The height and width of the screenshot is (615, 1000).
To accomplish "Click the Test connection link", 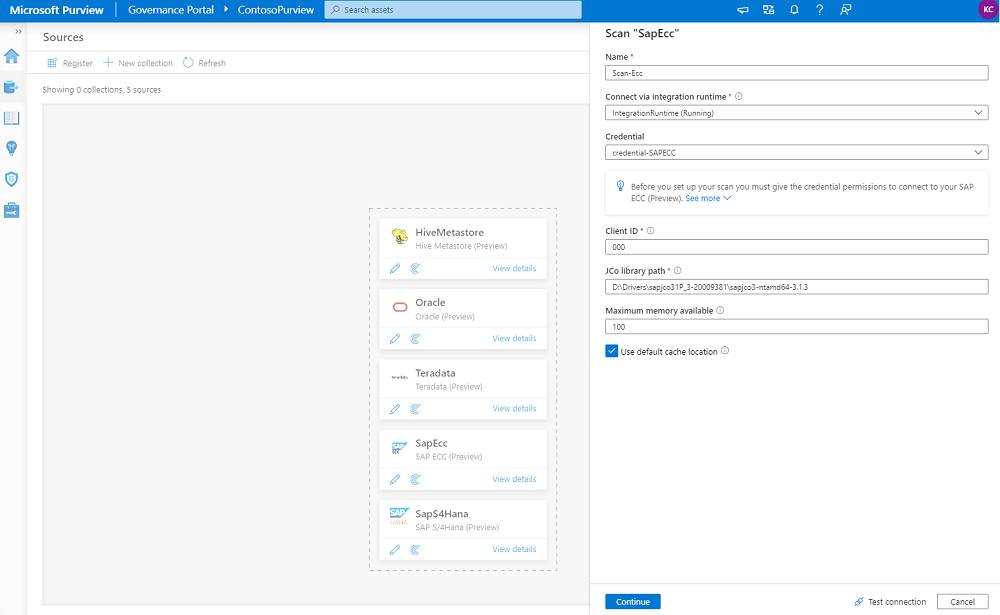I will tap(890, 602).
